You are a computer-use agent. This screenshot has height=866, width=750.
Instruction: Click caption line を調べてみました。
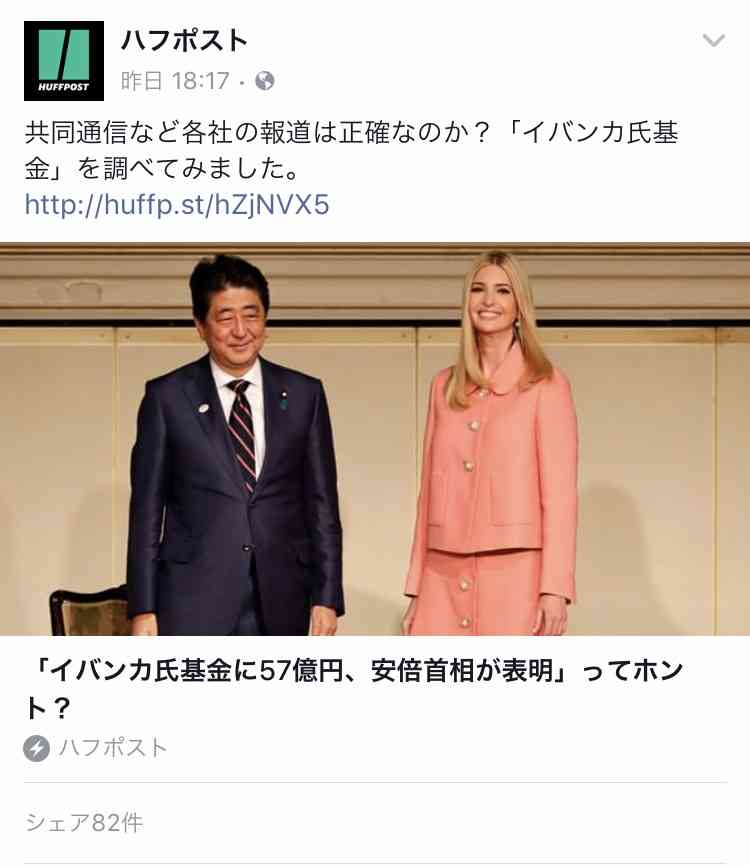point(188,169)
